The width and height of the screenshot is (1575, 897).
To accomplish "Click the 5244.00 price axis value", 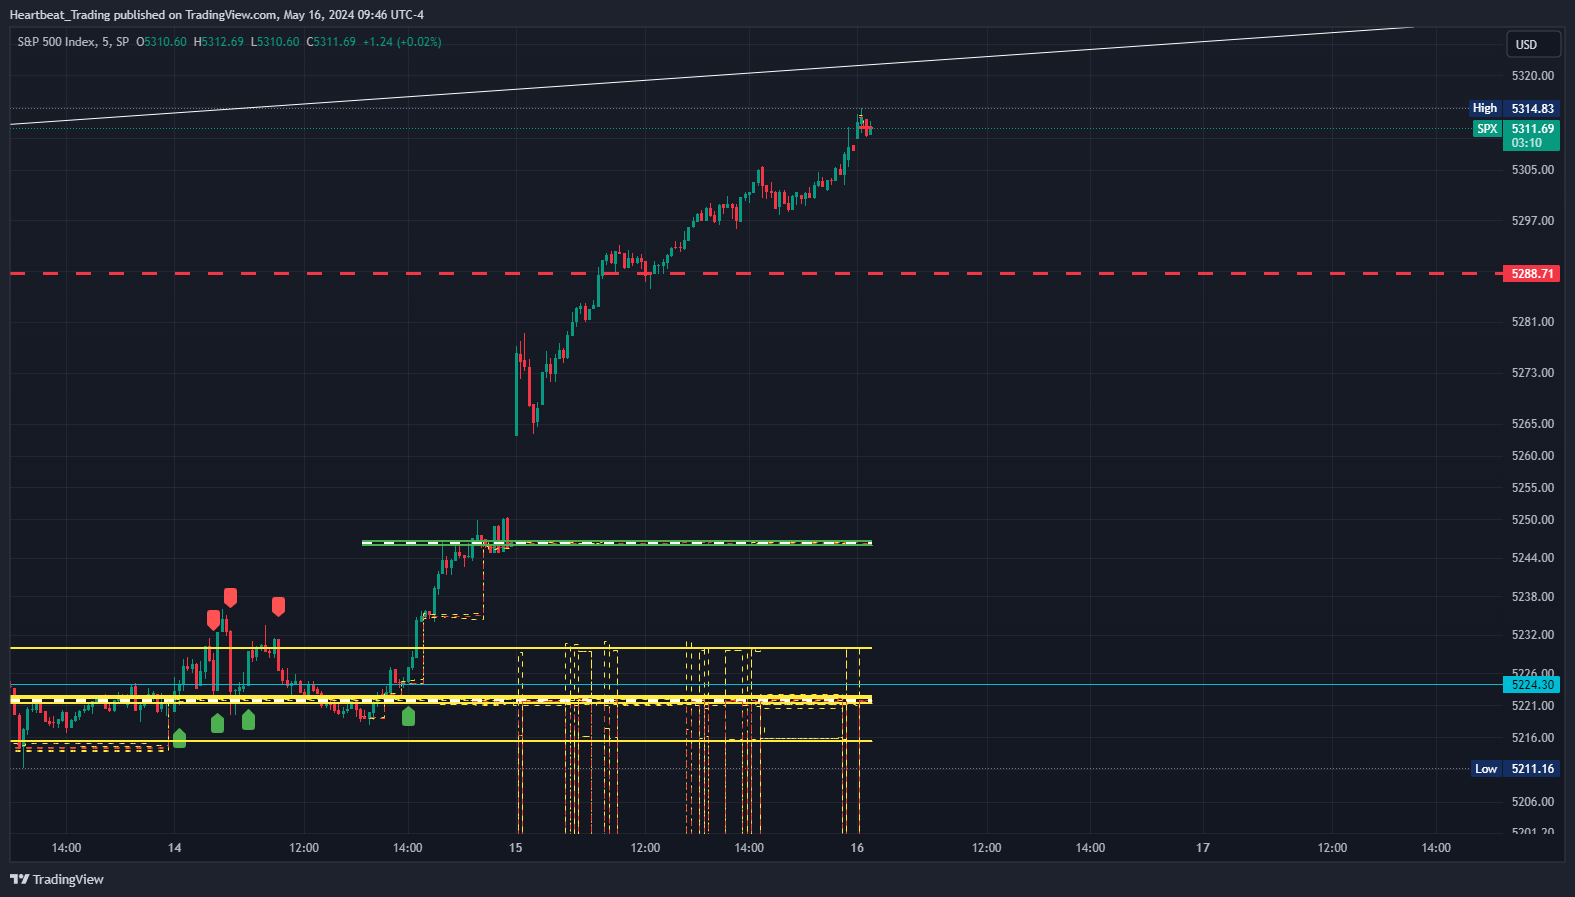I will coord(1532,558).
